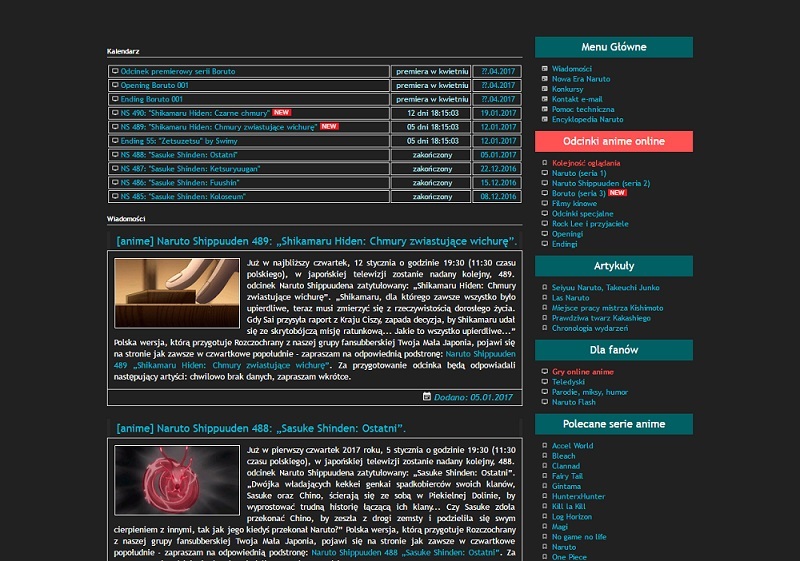Open Parodie, miksy, humor link

click(x=590, y=392)
